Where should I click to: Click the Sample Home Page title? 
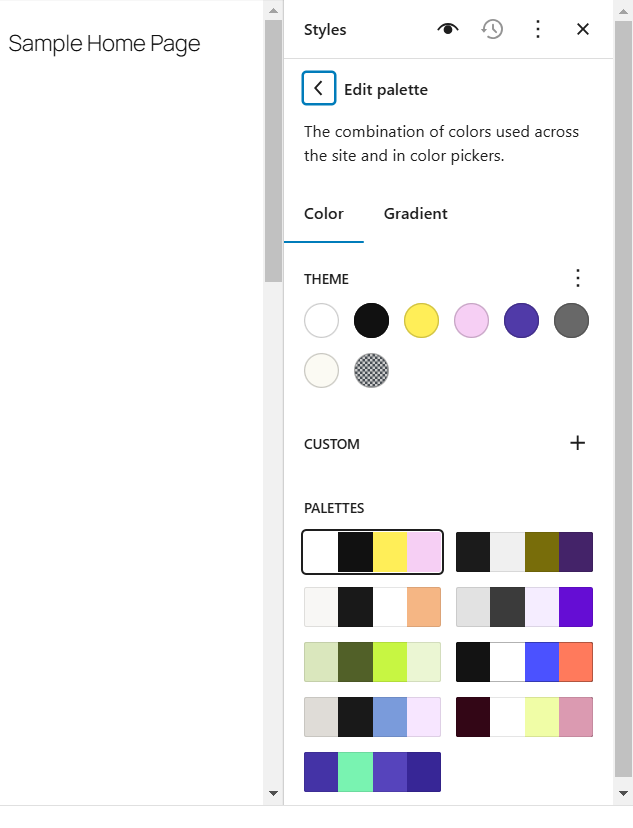click(x=104, y=44)
